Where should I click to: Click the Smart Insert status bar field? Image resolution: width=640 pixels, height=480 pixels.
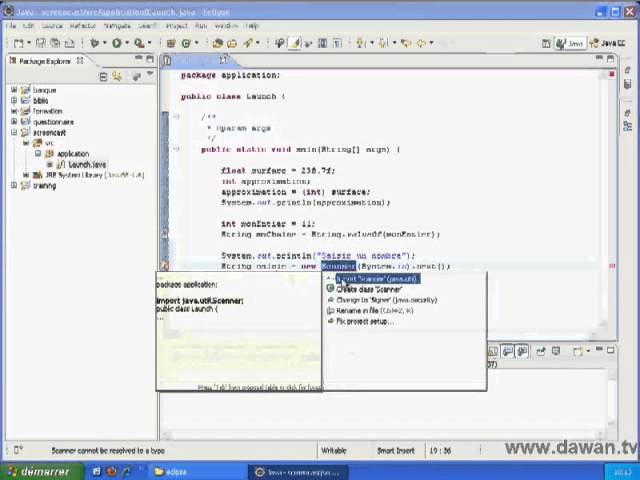pos(396,451)
